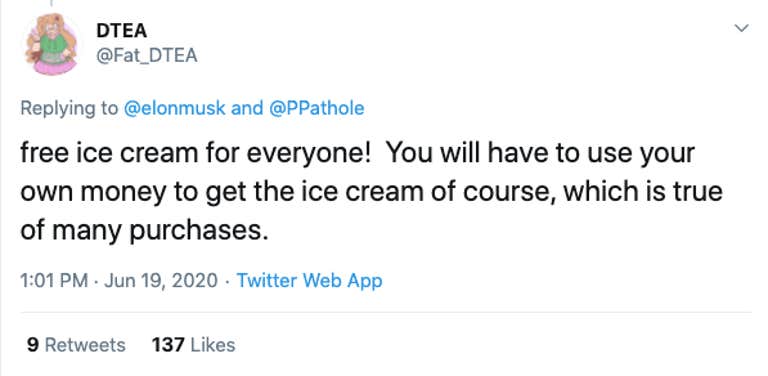The width and height of the screenshot is (768, 376).
Task: Click the word 'Likes' in stats row
Action: click(x=213, y=345)
